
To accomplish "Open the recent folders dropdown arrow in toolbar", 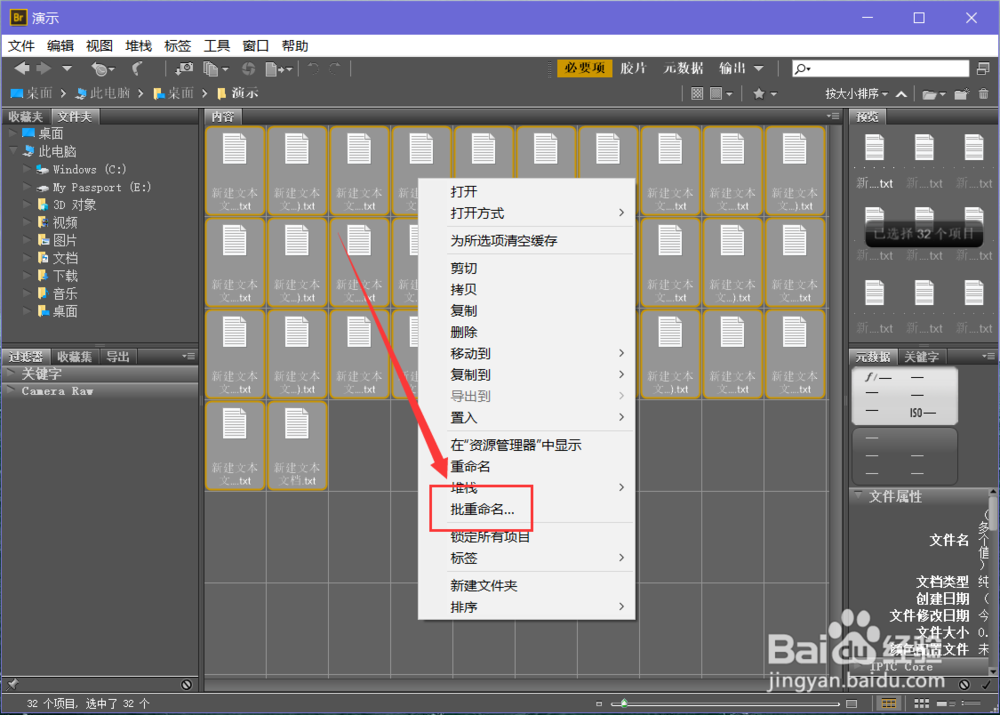I will click(67, 68).
